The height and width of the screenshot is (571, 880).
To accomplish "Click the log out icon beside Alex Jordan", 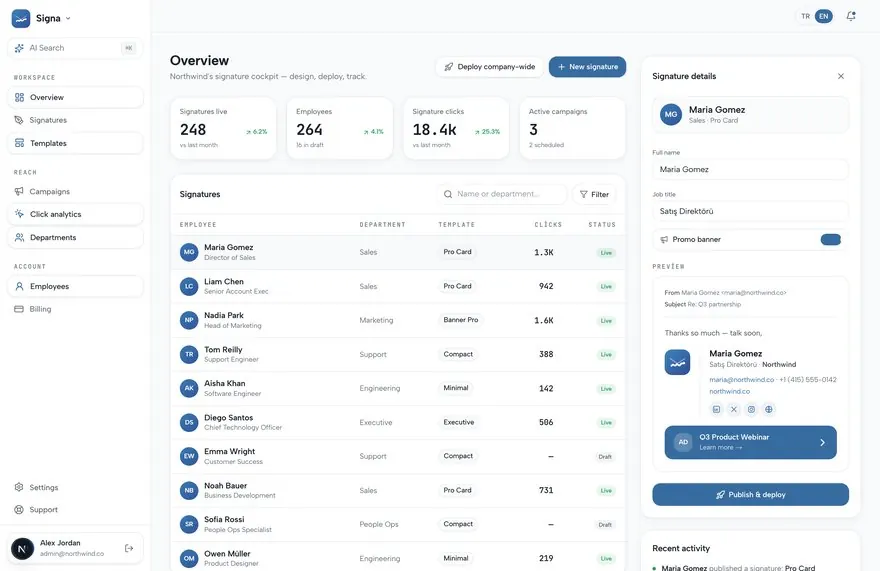I will pos(129,548).
